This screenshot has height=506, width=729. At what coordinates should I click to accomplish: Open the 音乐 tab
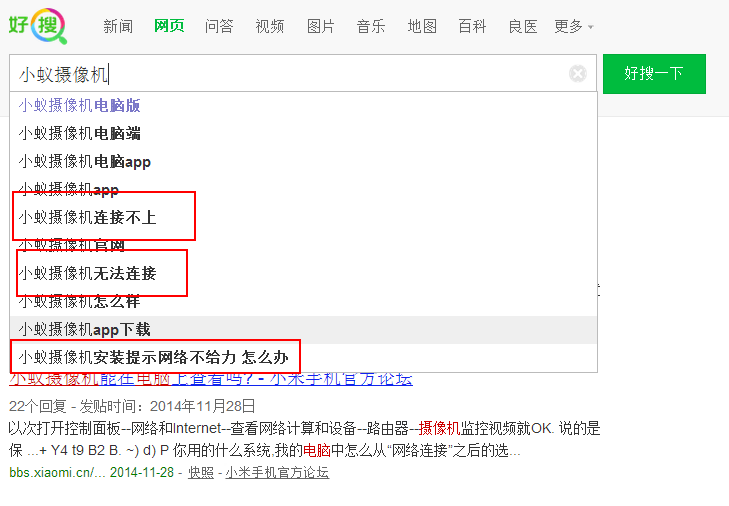(371, 27)
